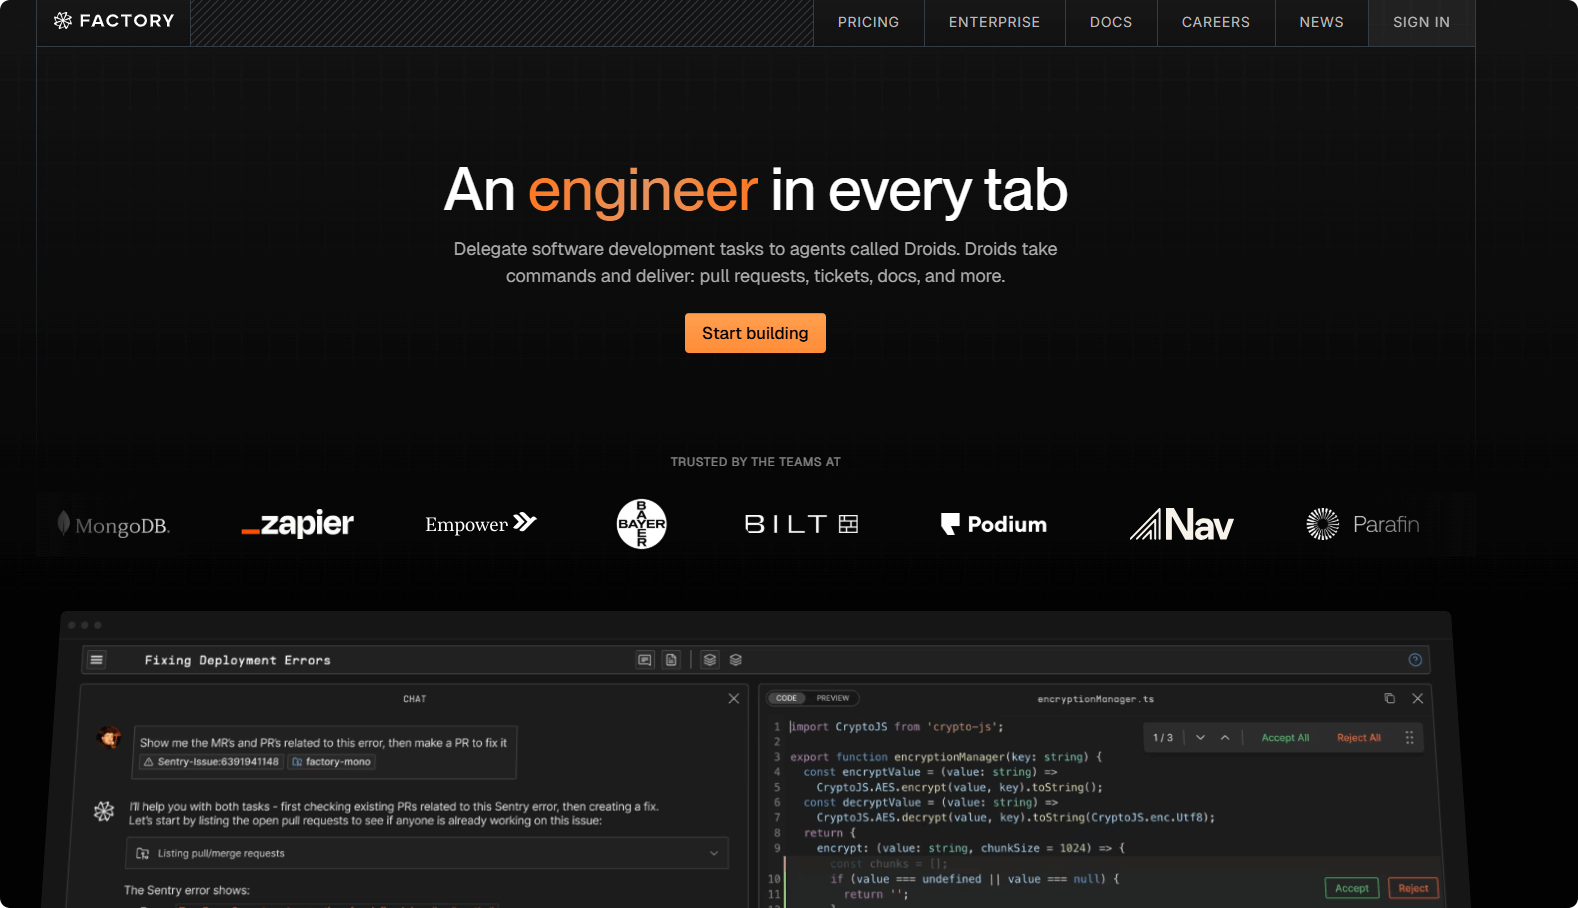Click the Start building button
The image size is (1578, 908).
coord(755,333)
